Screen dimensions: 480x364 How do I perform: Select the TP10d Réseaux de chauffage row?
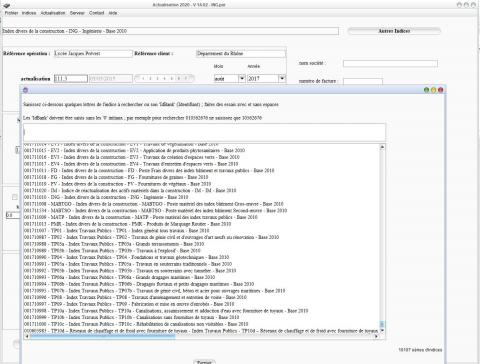[201, 331]
